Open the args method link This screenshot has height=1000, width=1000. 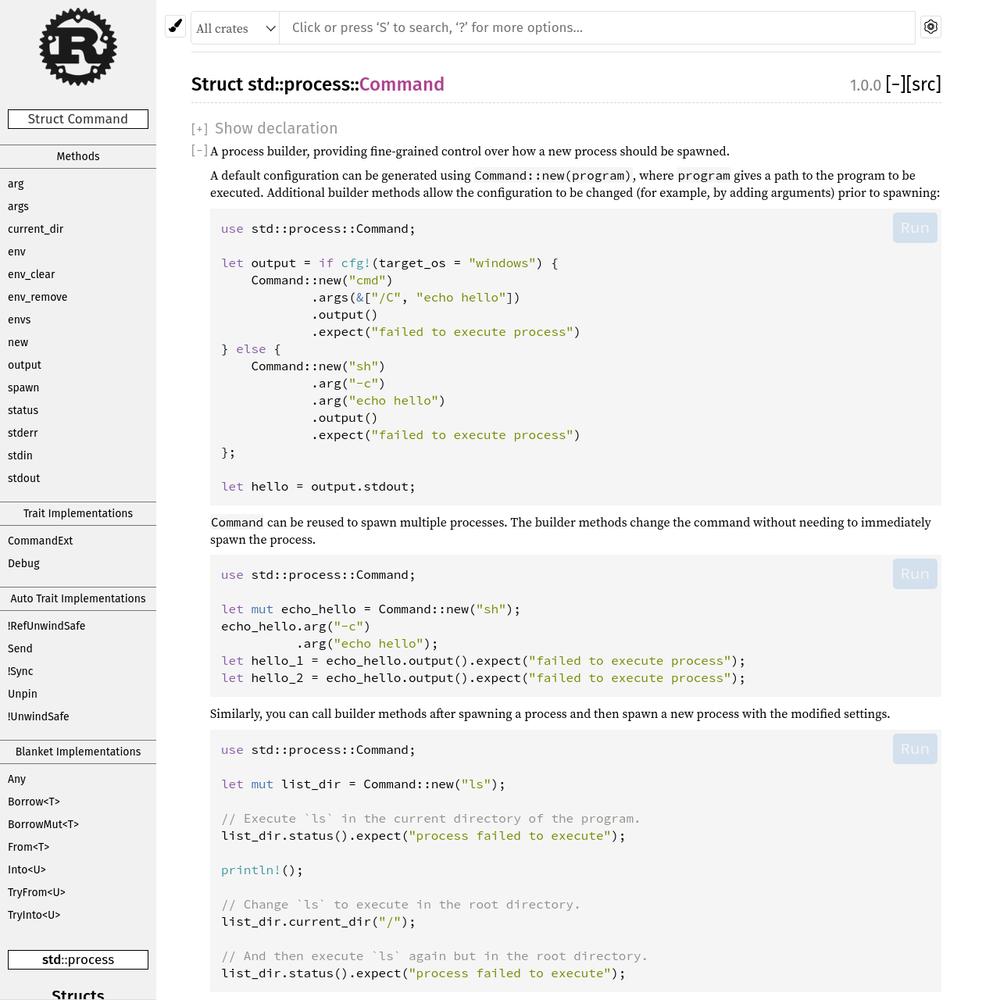click(18, 206)
